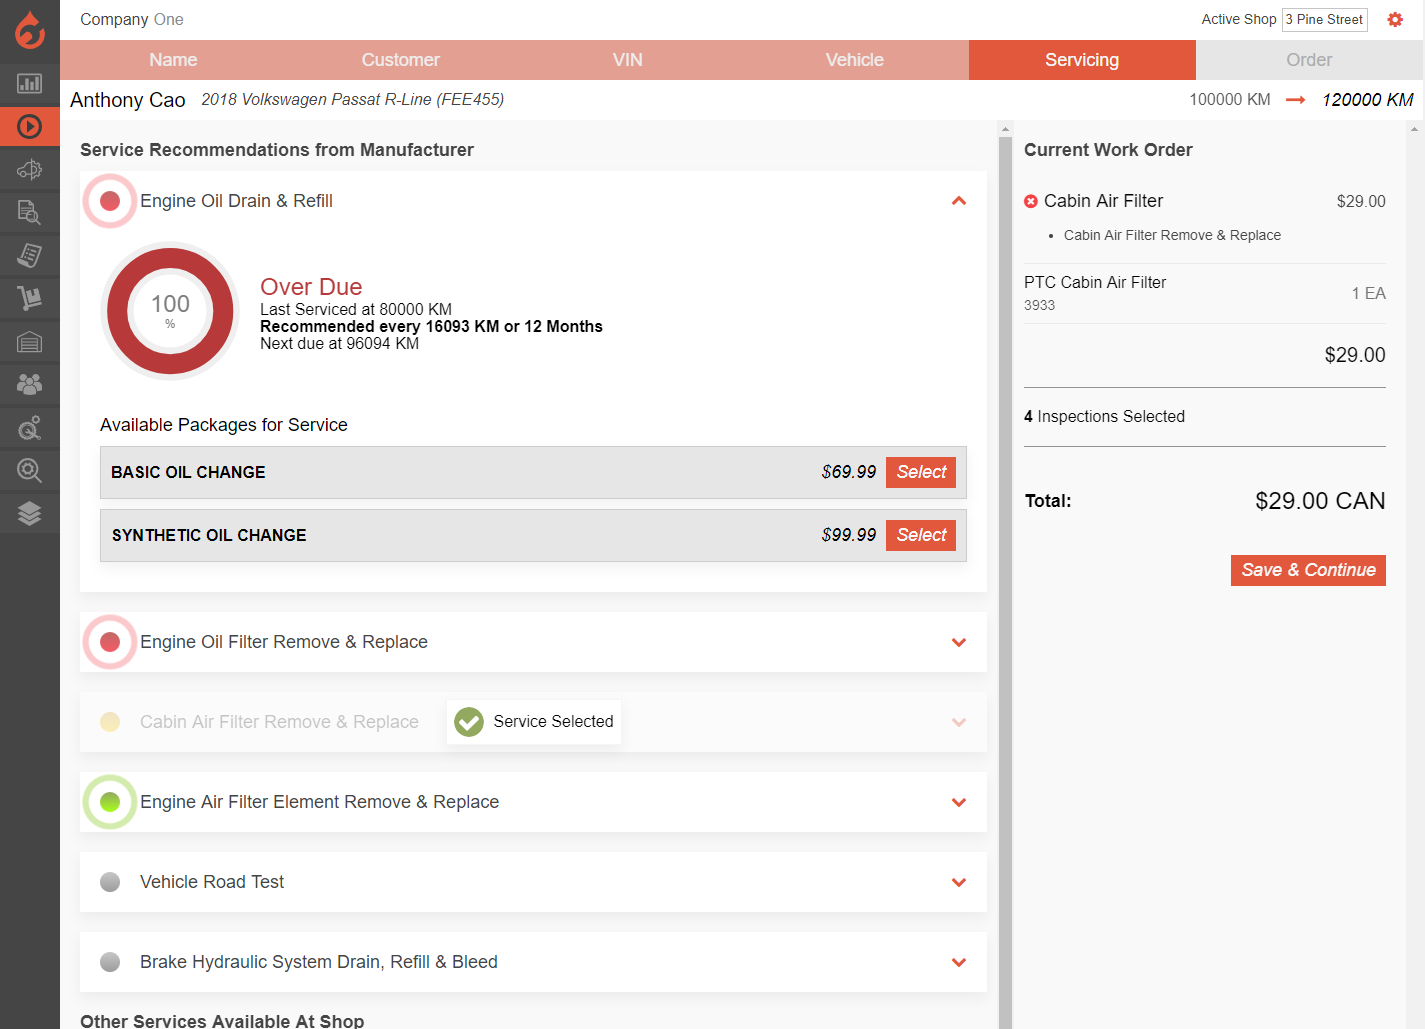Expand Engine Oil Filter Remove & Replace
The width and height of the screenshot is (1425, 1029).
click(x=959, y=642)
